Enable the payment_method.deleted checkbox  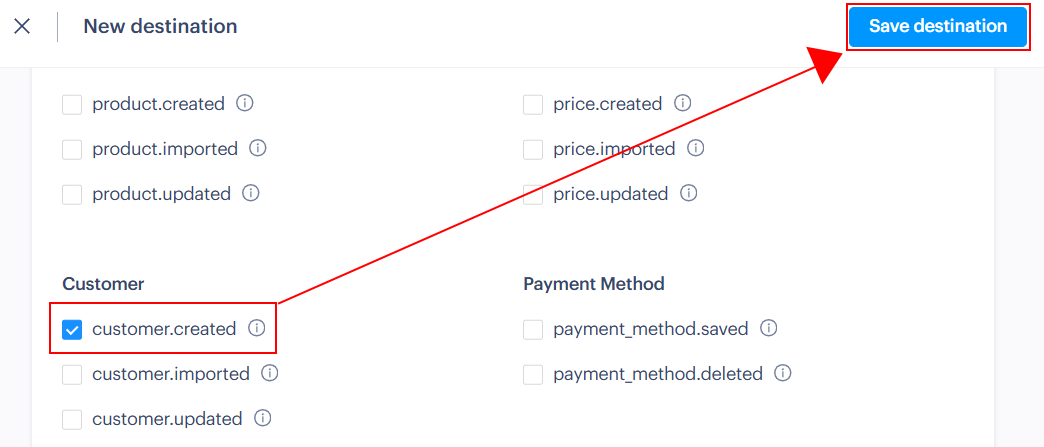(533, 374)
